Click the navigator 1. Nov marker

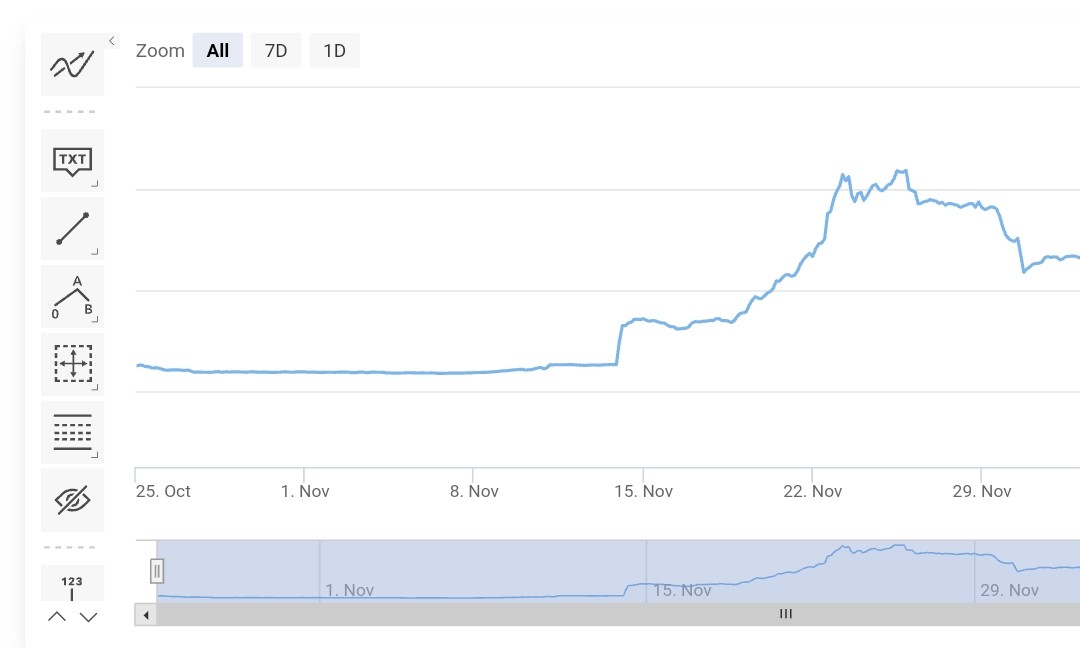point(349,590)
